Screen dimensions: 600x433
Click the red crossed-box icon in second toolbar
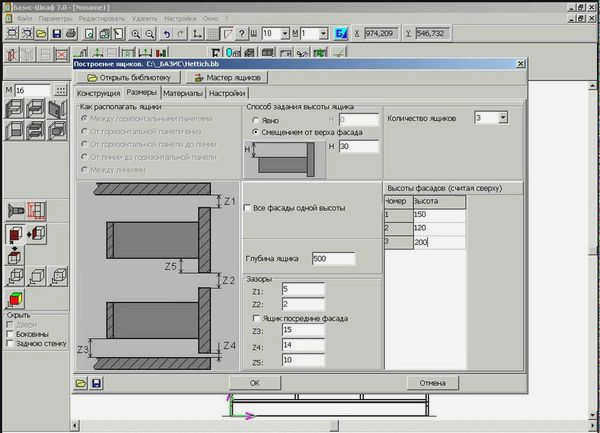pos(61,55)
